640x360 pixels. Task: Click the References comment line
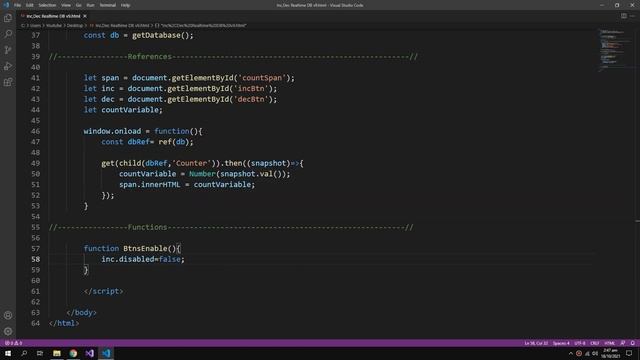233,57
